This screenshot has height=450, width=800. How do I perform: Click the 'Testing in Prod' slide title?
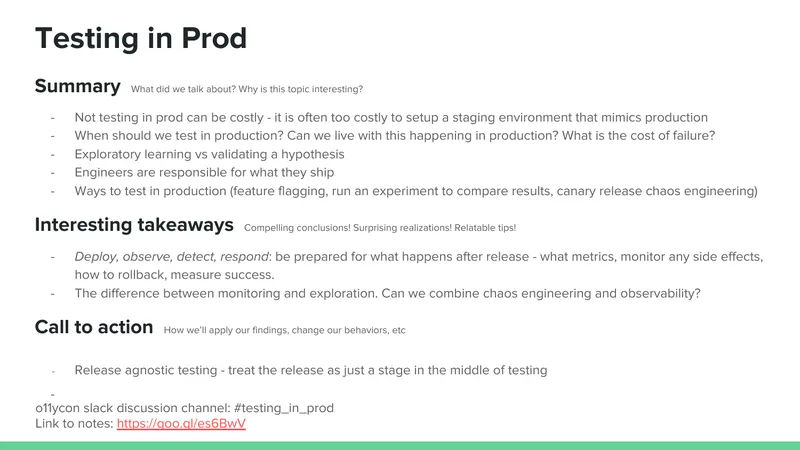pyautogui.click(x=141, y=38)
